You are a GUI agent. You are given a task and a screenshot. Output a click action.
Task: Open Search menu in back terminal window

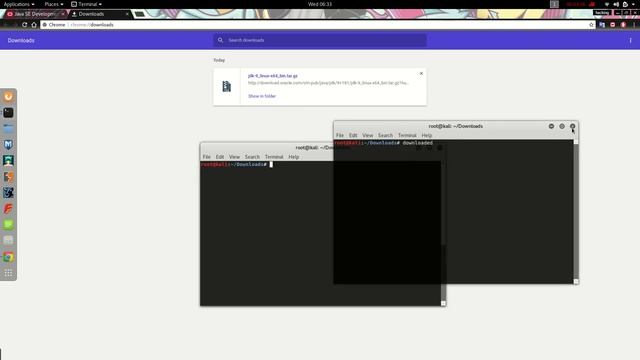point(252,157)
